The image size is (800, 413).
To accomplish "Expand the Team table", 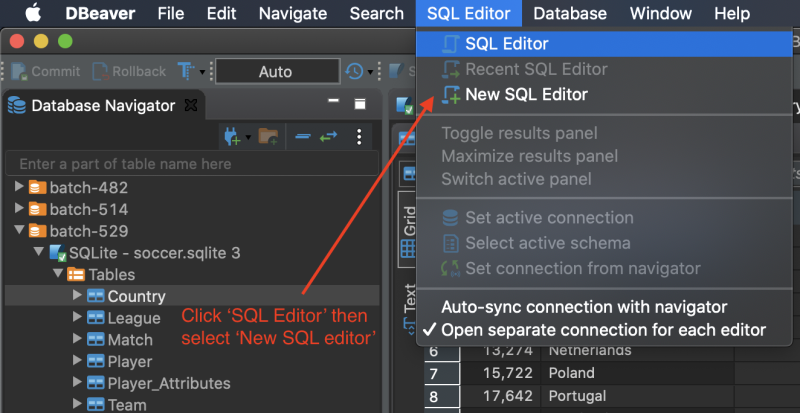I will point(77,405).
